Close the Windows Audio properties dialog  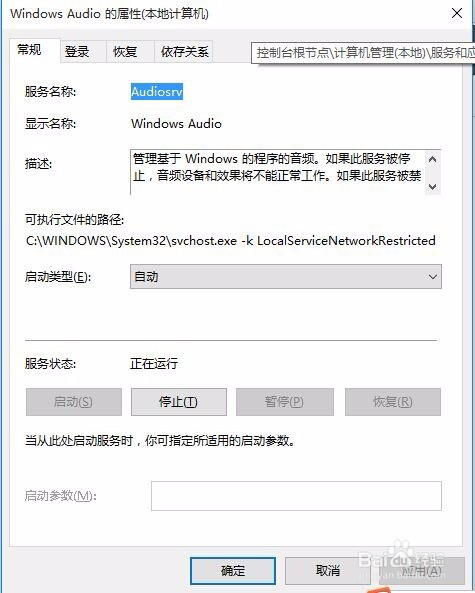click(x=457, y=14)
